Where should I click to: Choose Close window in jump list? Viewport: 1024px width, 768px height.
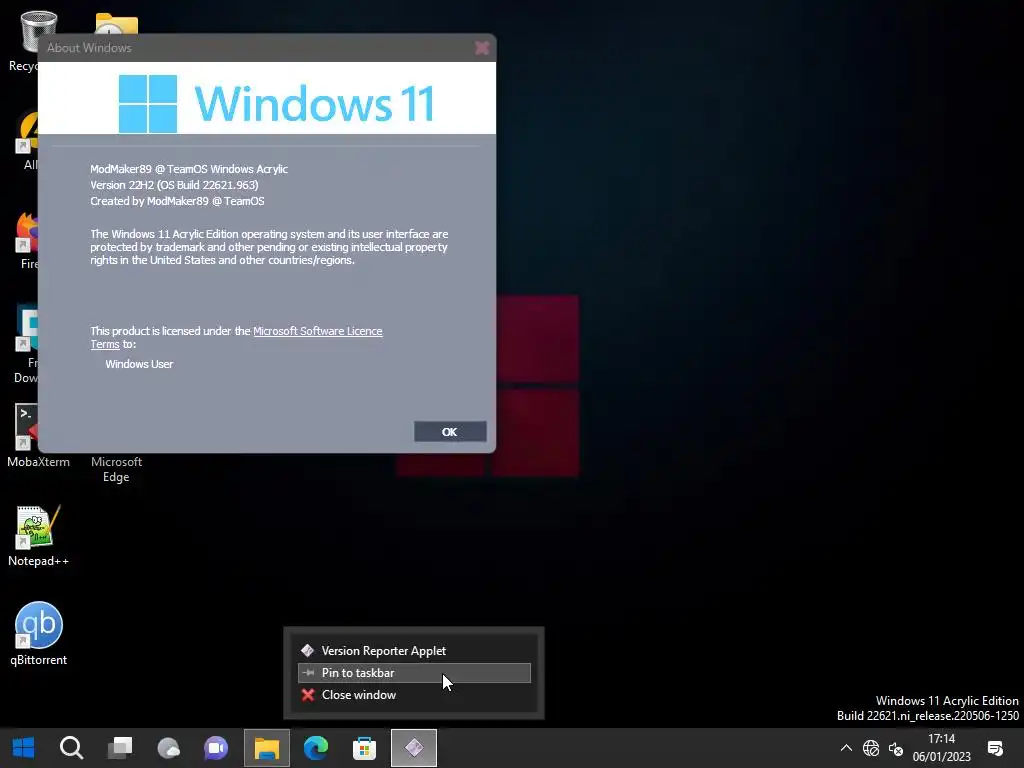(414, 695)
